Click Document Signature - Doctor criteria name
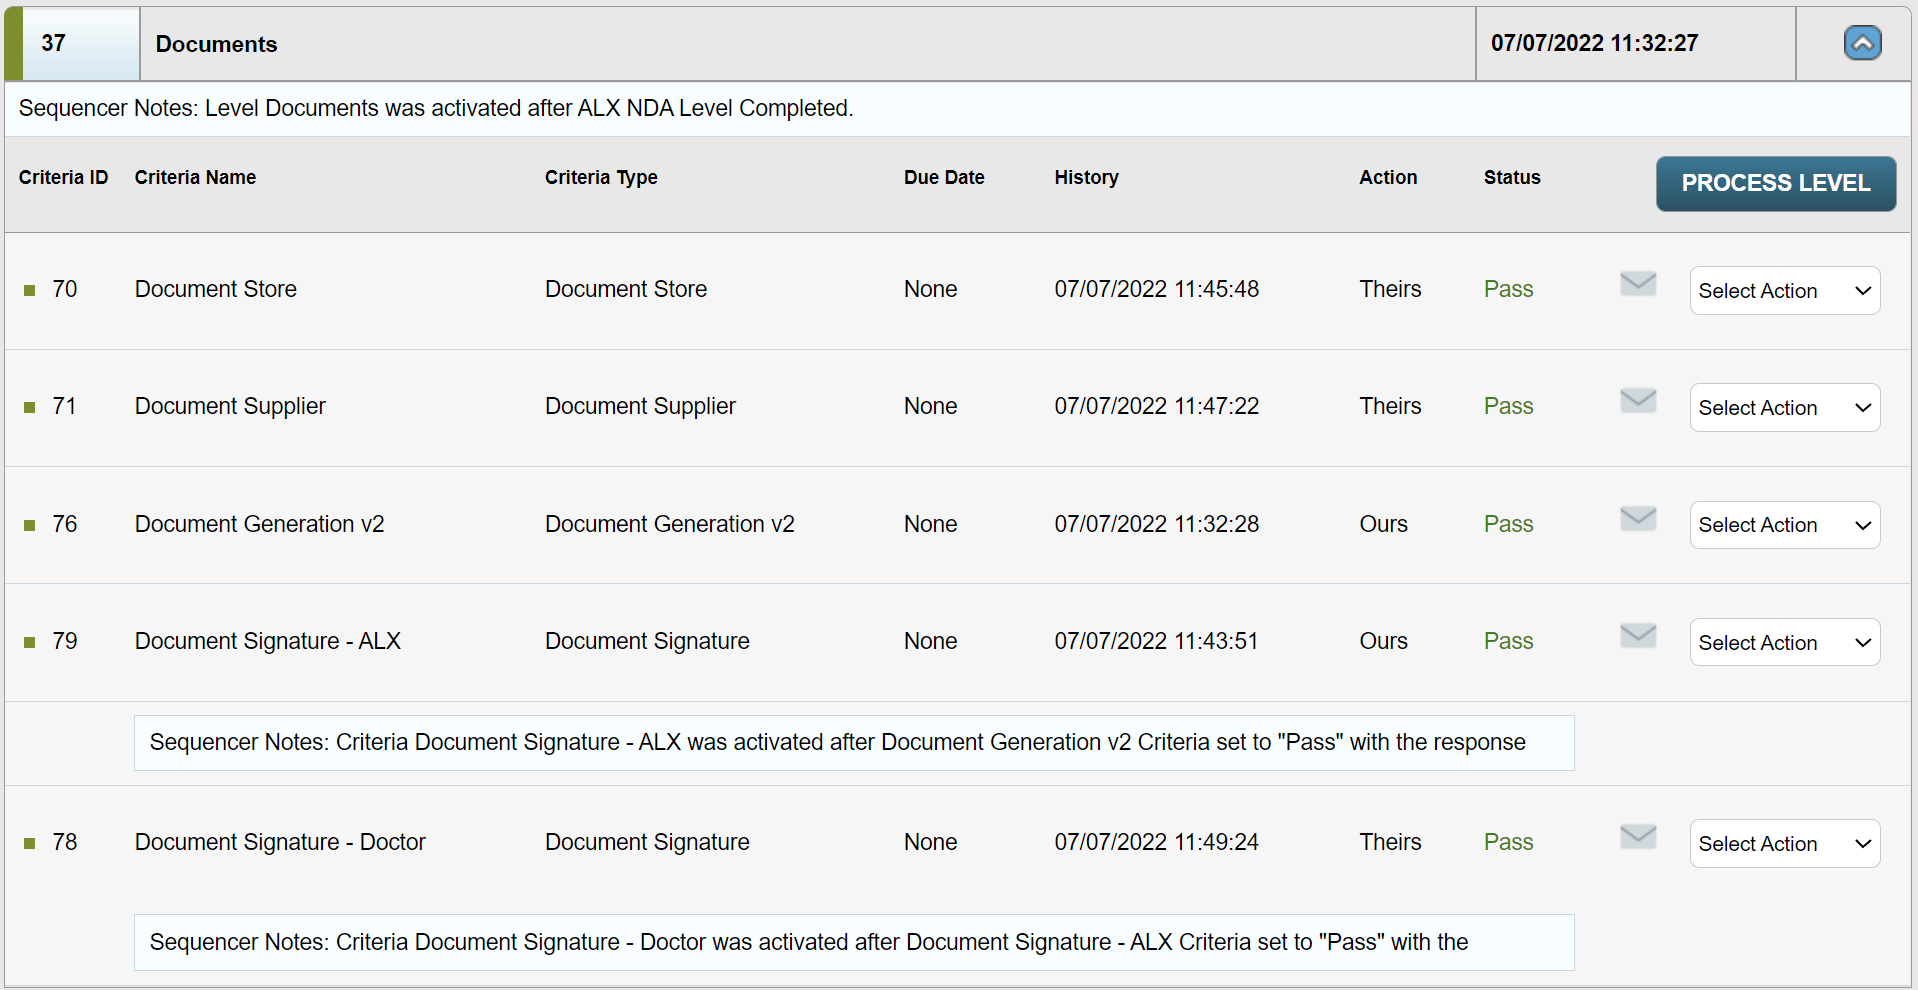Image resolution: width=1918 pixels, height=990 pixels. [280, 842]
